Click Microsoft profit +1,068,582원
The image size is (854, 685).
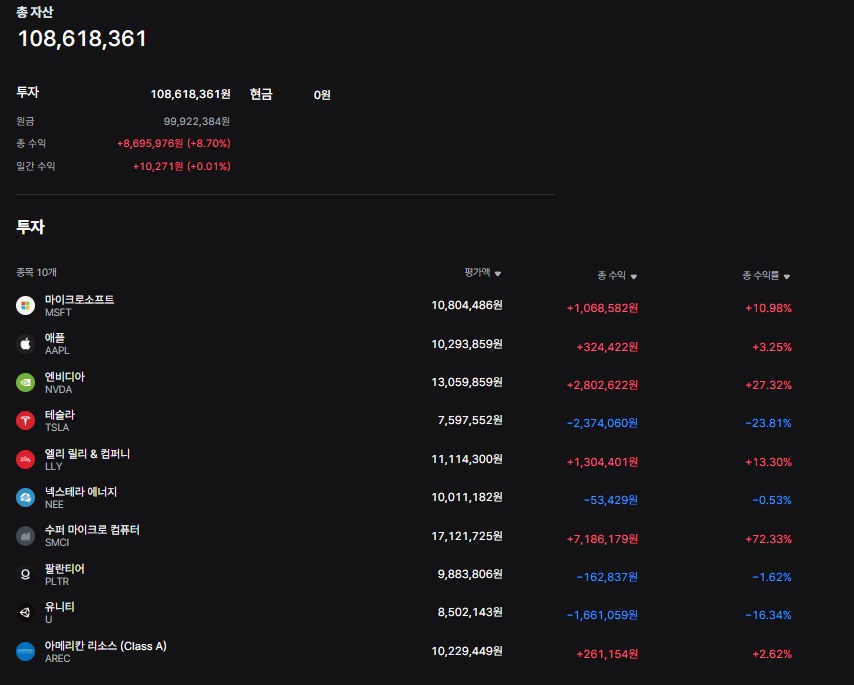(x=602, y=308)
